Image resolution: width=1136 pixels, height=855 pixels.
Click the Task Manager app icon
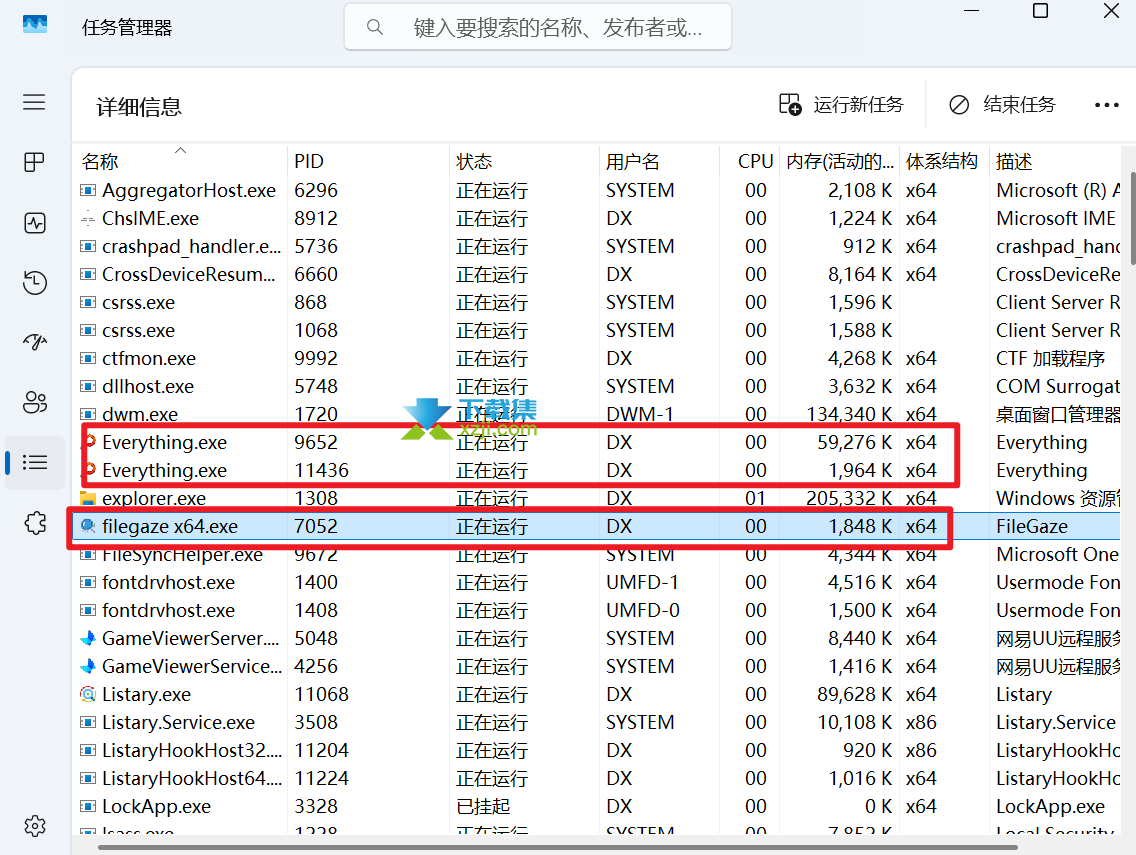pyautogui.click(x=35, y=25)
